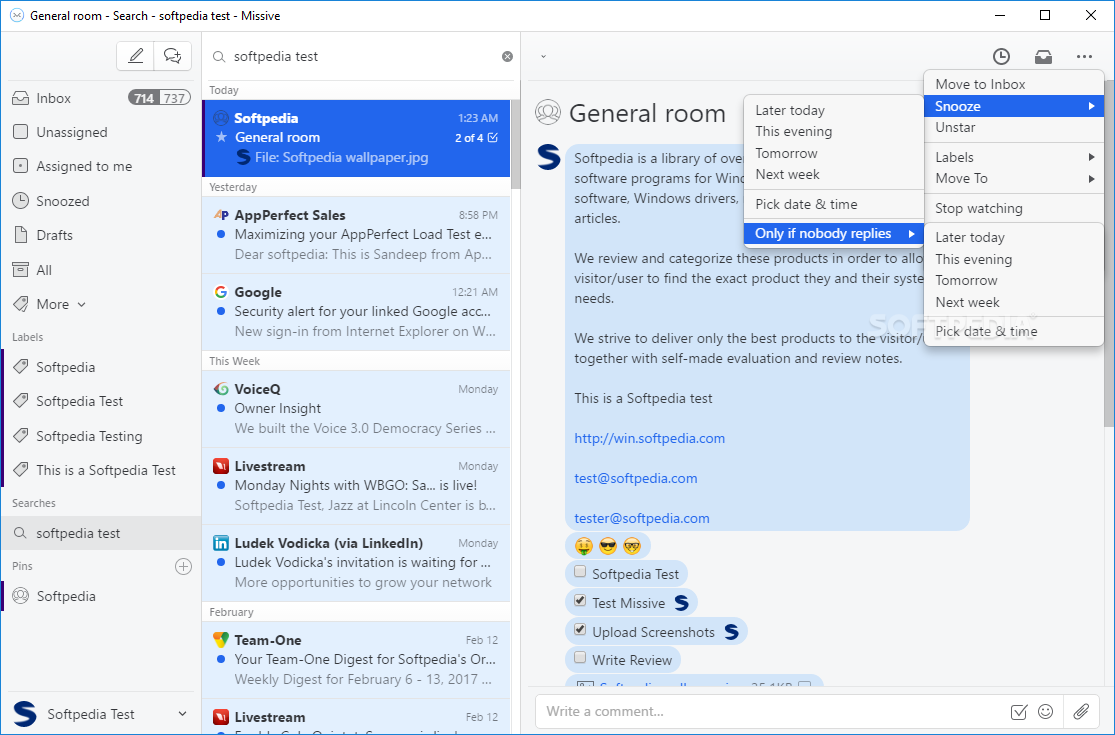This screenshot has height=735, width=1115.
Task: Open the three-dots more options menu
Action: (1084, 57)
